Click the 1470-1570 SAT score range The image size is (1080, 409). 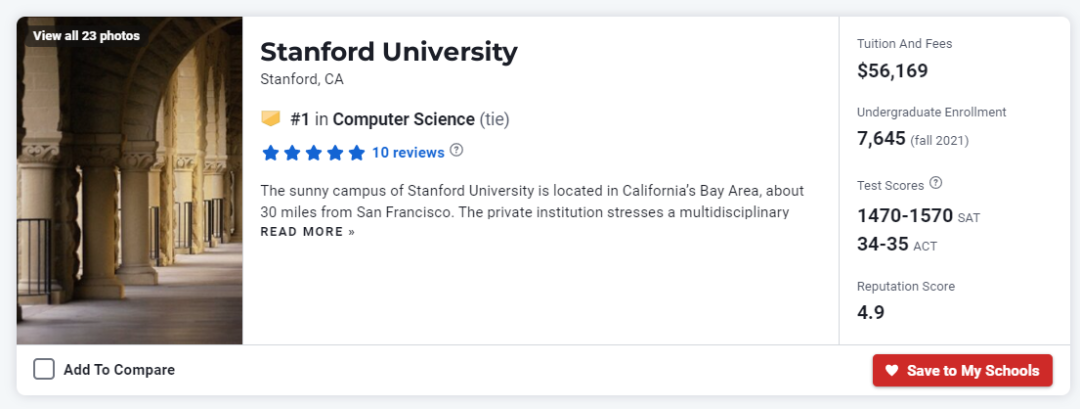coord(905,216)
